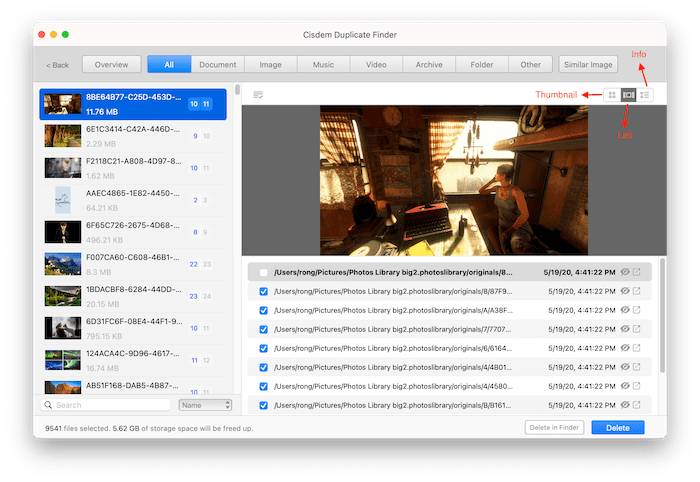Select the Image tab
Image resolution: width=700 pixels, height=482 pixels.
(x=270, y=65)
